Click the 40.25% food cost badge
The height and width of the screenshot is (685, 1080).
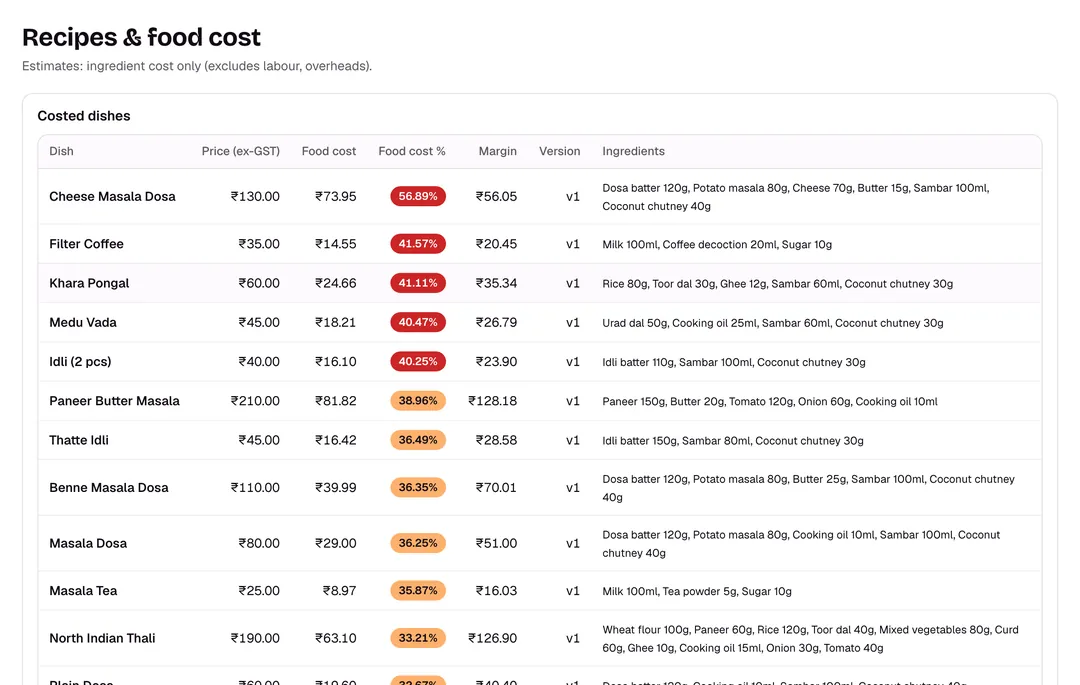pyautogui.click(x=418, y=362)
